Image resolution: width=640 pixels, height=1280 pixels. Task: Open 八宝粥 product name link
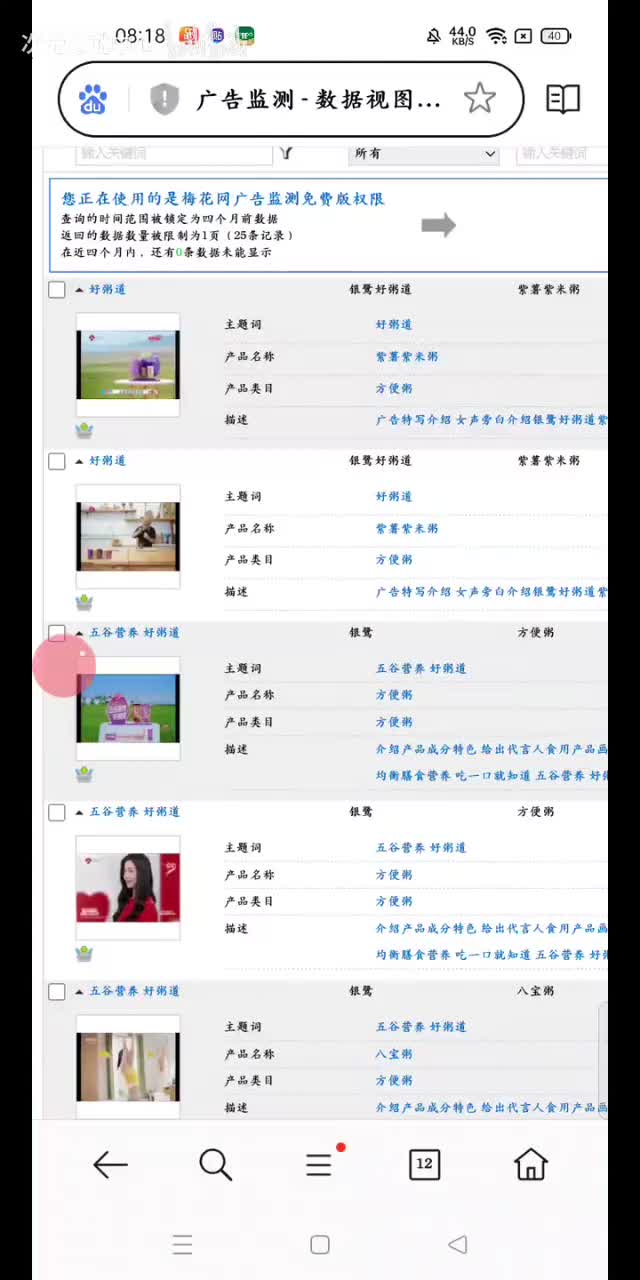(393, 1054)
